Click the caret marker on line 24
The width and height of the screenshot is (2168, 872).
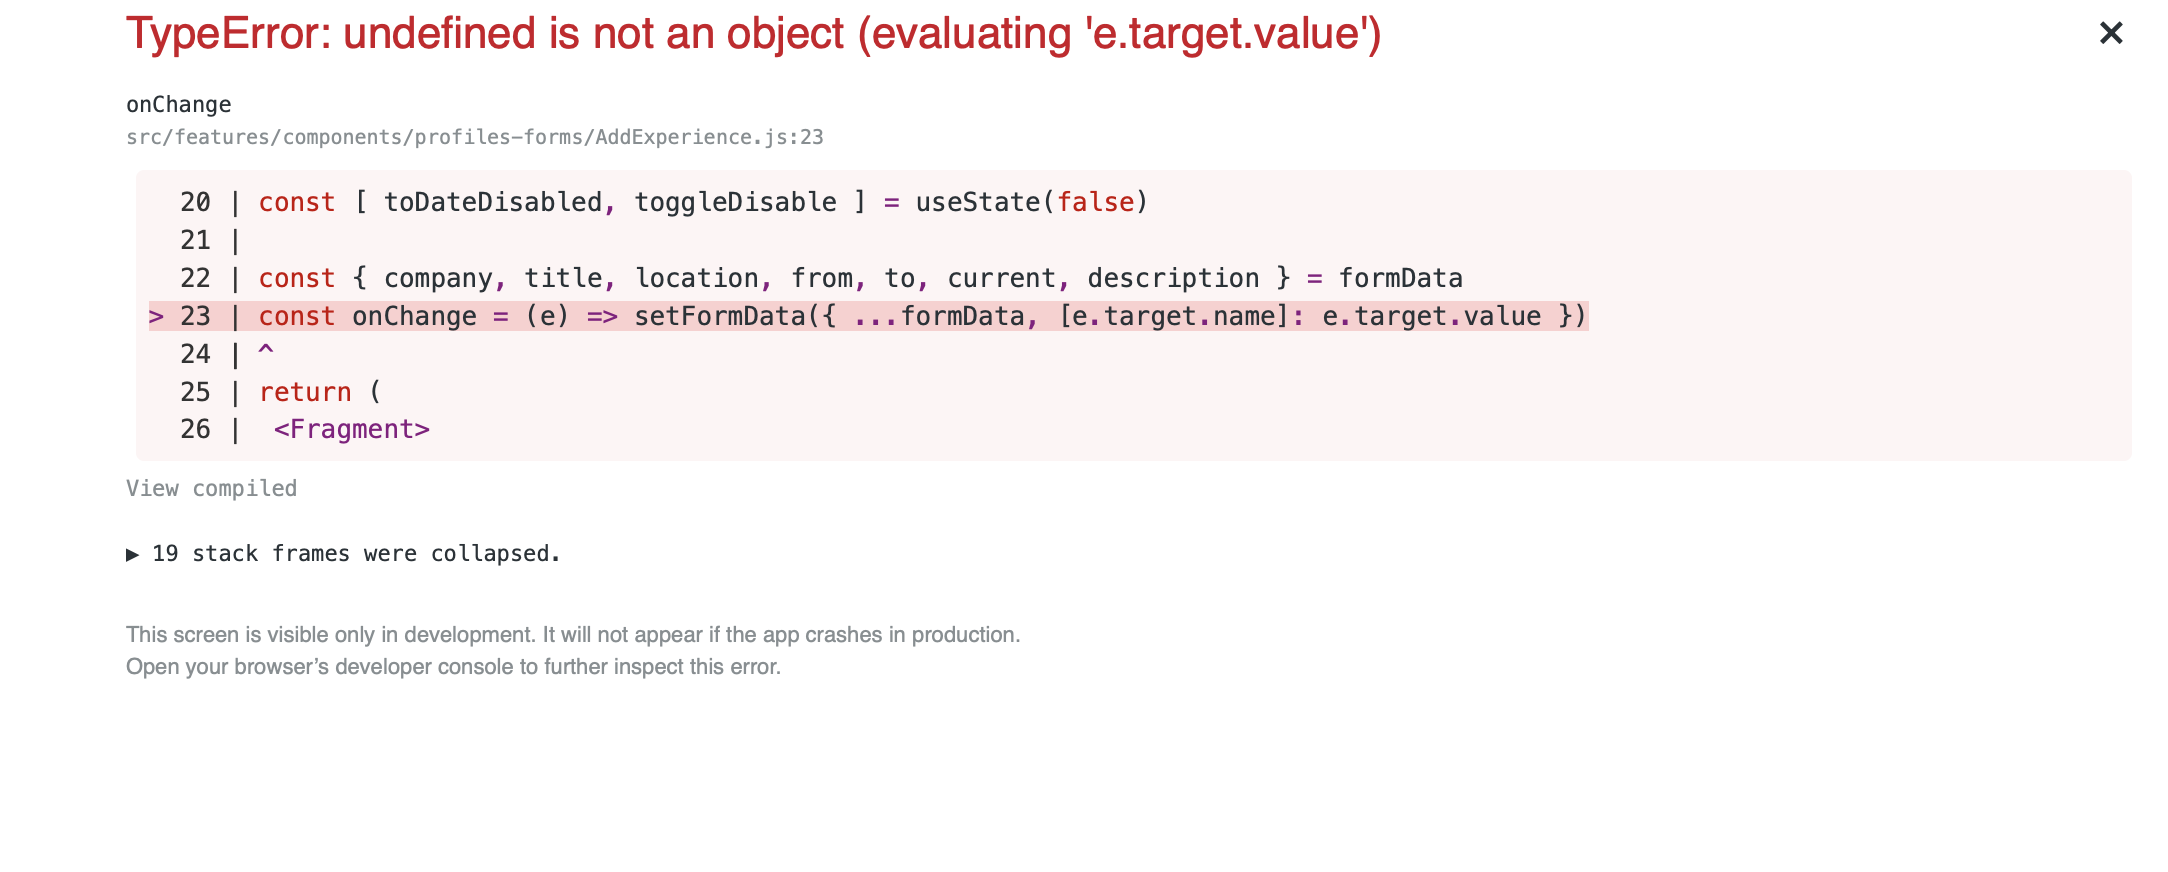point(267,352)
